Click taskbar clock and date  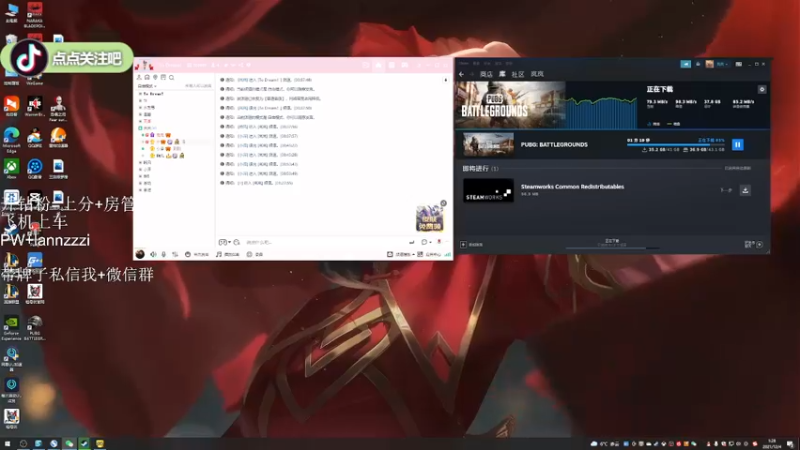(x=771, y=444)
